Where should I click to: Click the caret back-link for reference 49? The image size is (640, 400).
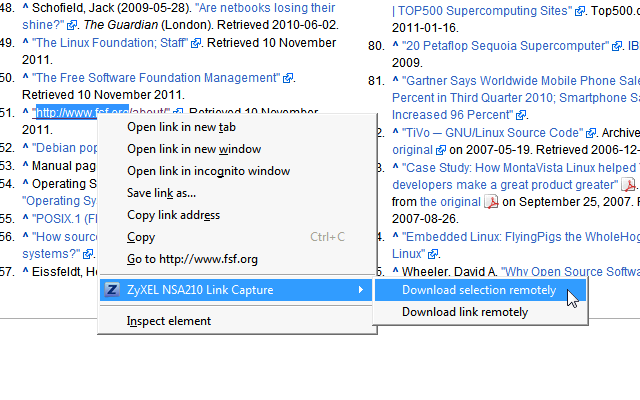click(25, 42)
